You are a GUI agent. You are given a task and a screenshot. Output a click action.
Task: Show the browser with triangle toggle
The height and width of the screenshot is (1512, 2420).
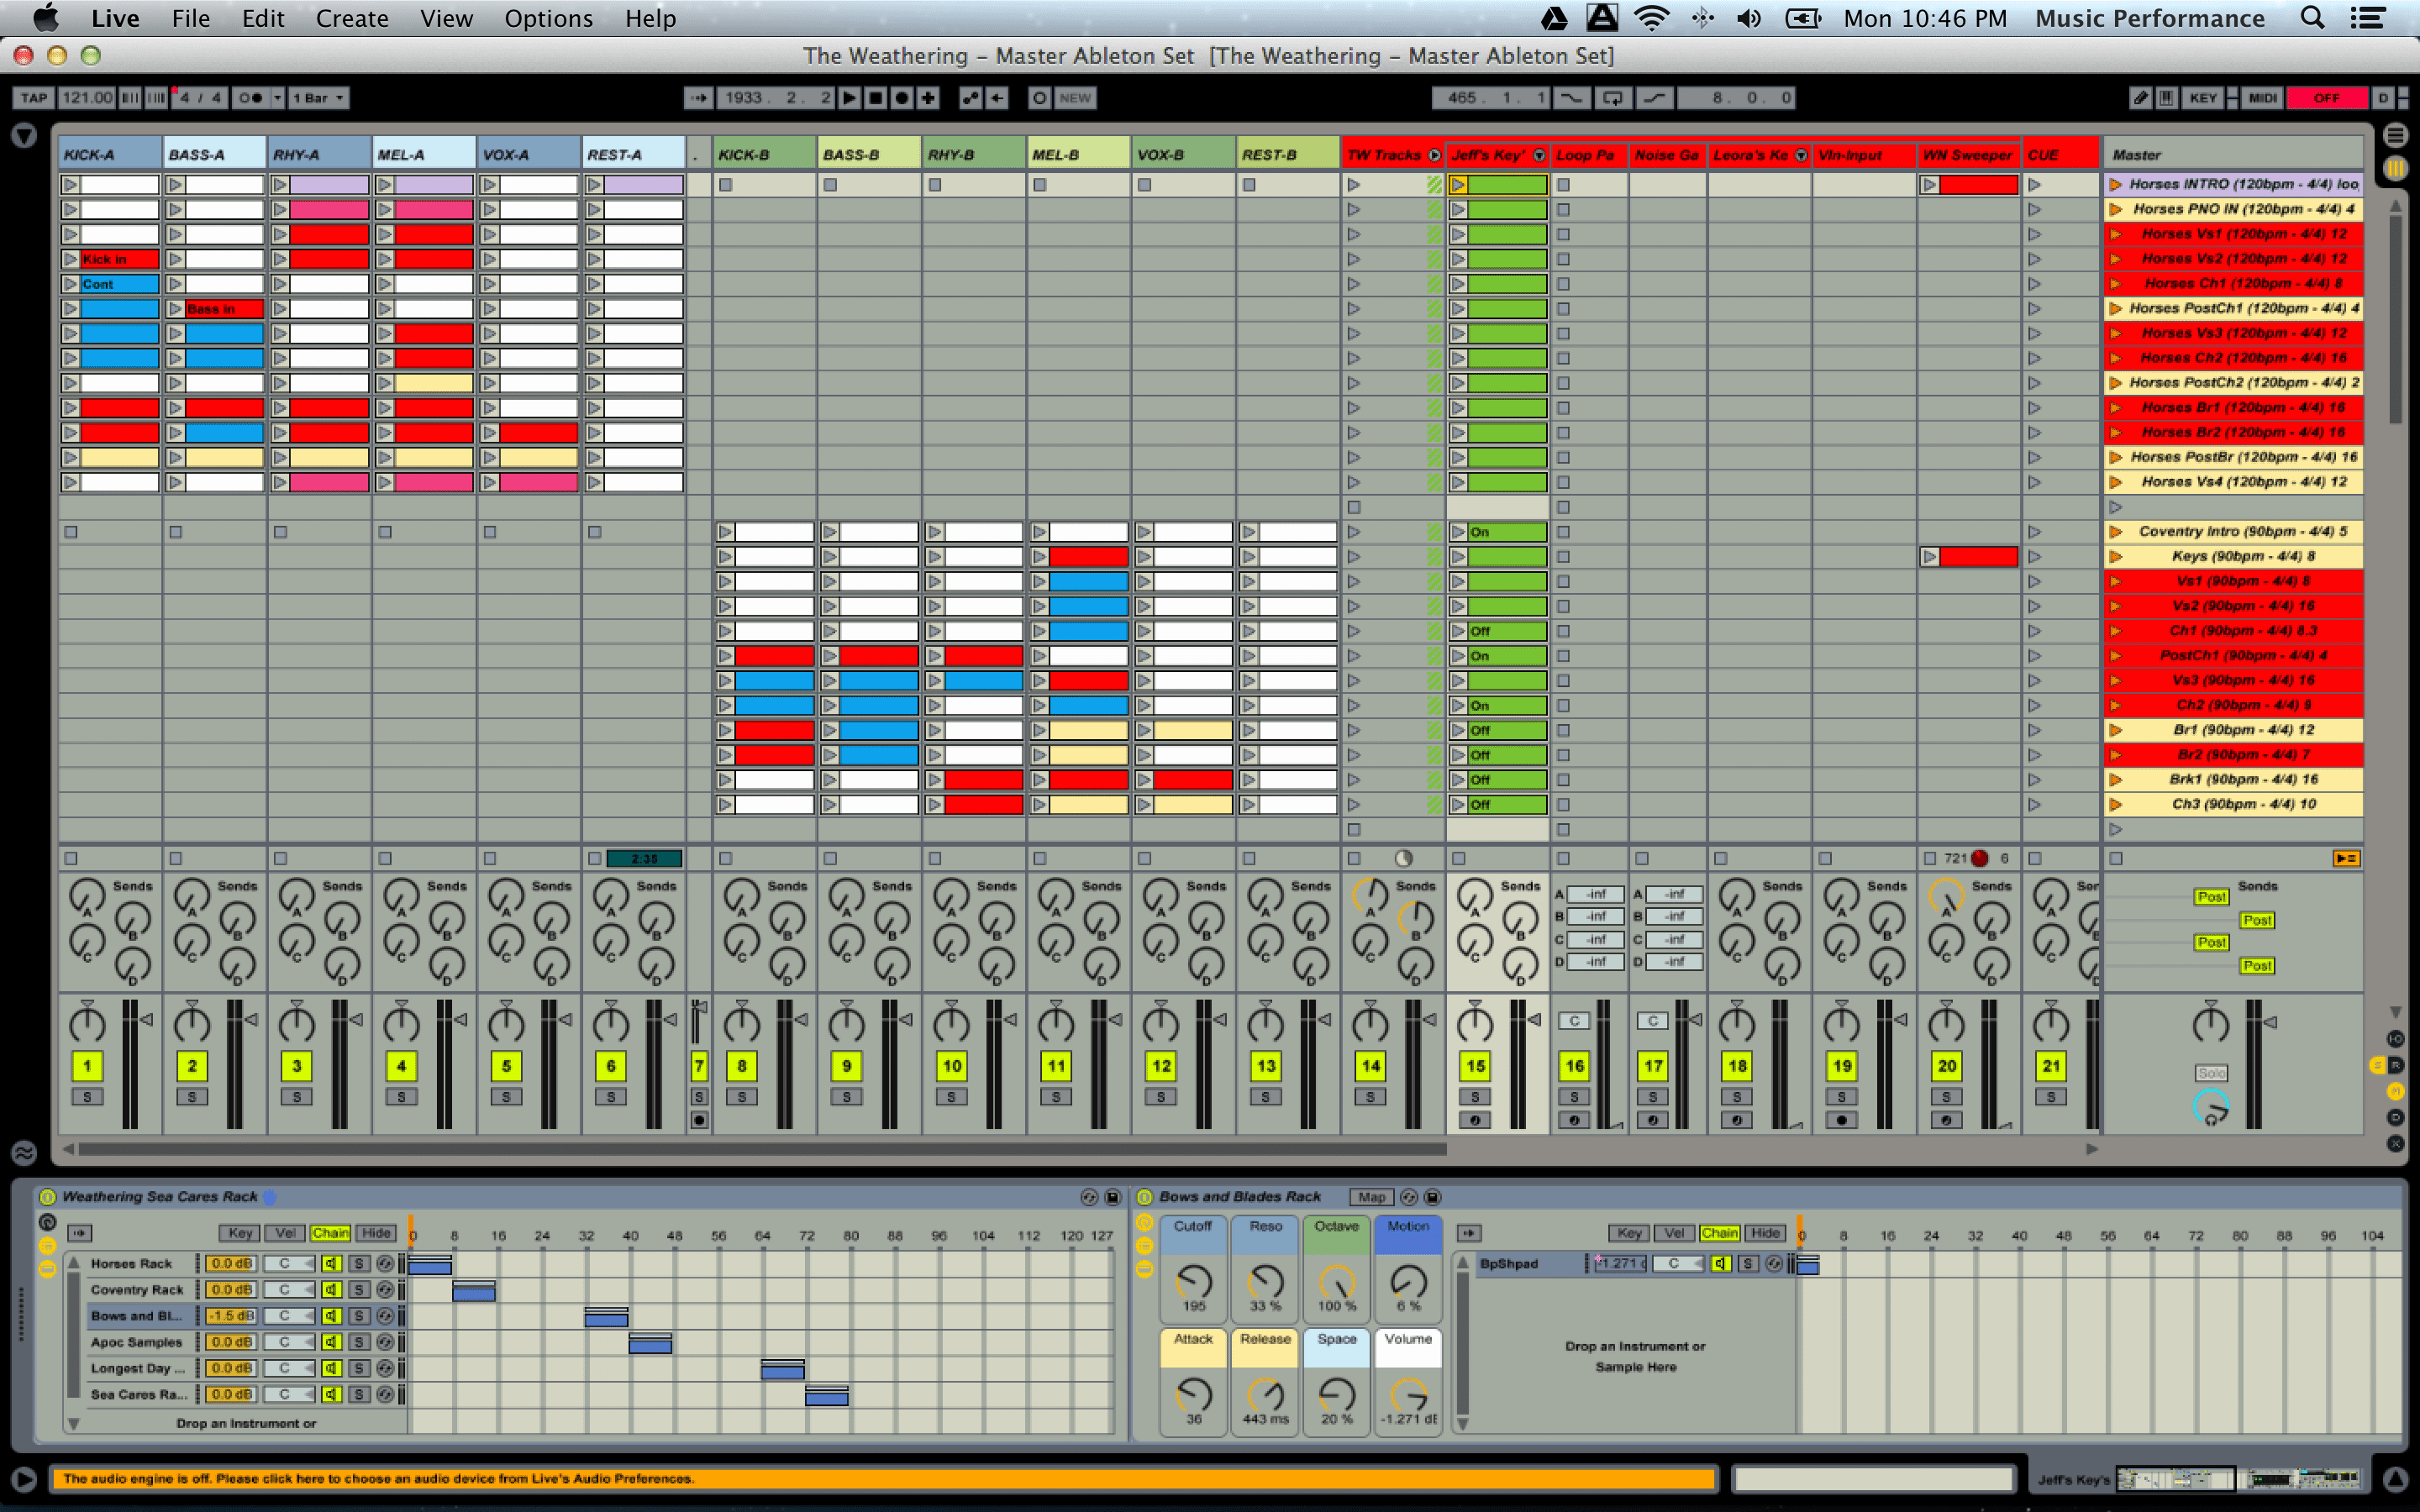pos(24,135)
